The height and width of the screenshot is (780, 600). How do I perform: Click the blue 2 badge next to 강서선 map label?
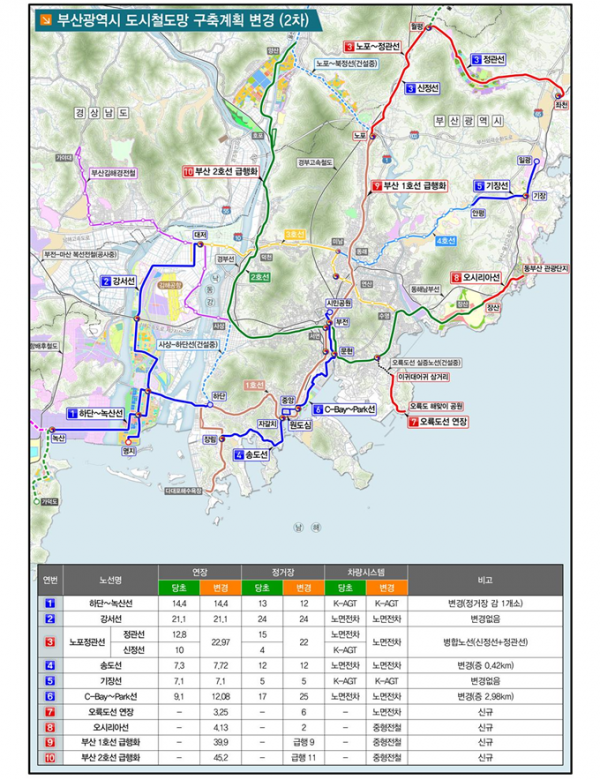coord(106,282)
